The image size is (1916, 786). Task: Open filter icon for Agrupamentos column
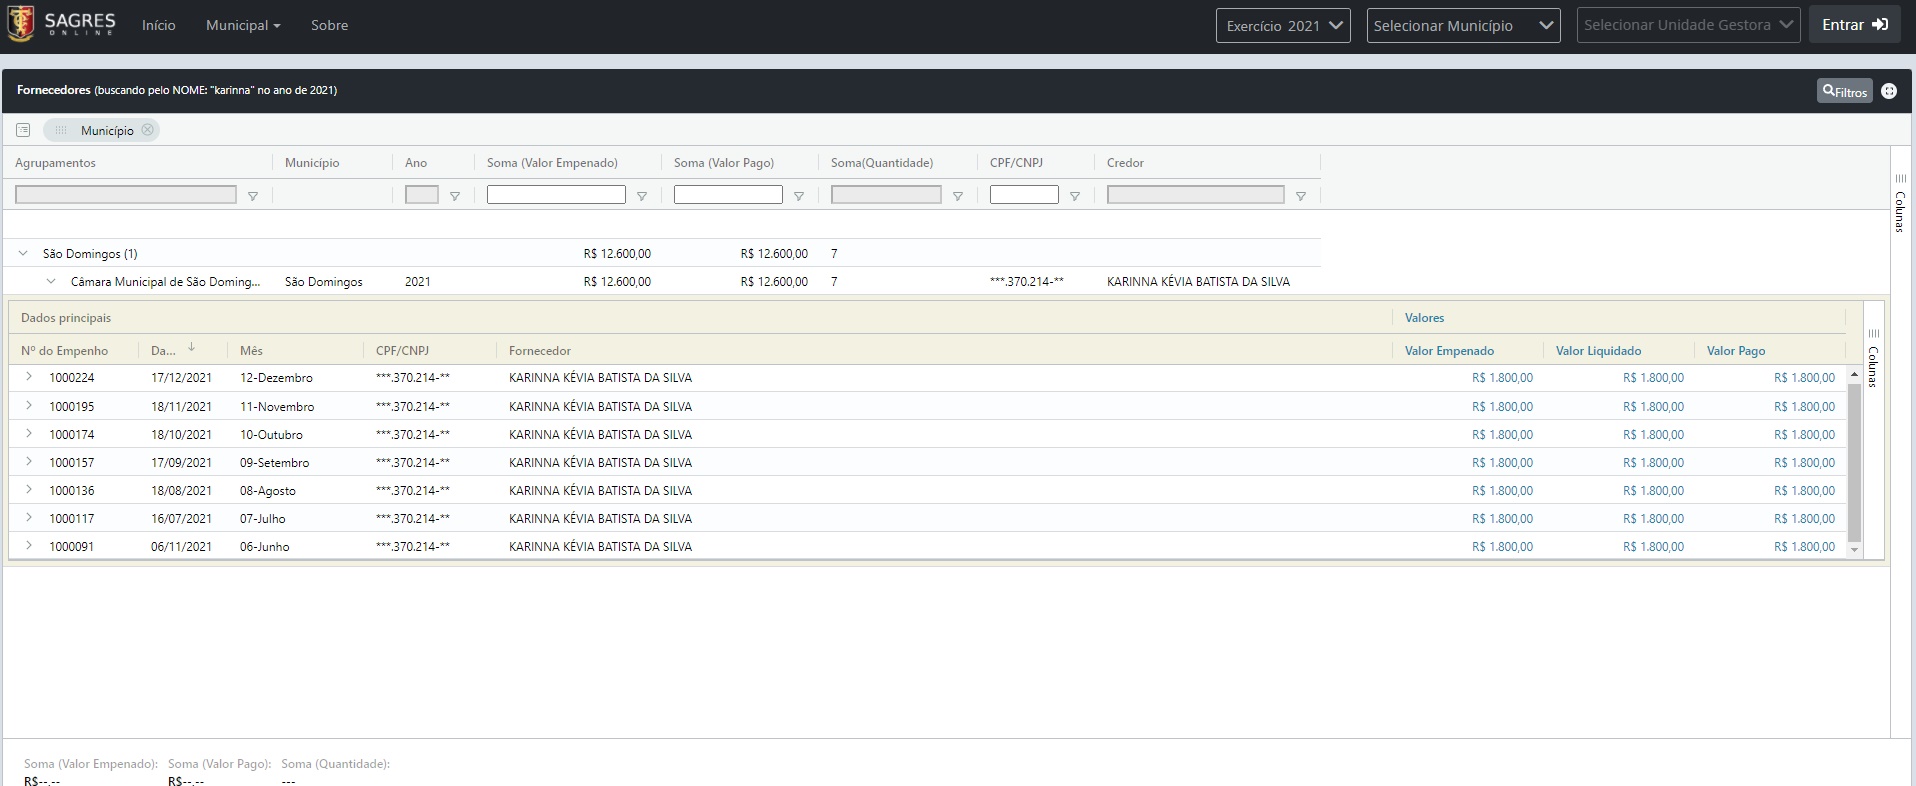[x=253, y=196]
